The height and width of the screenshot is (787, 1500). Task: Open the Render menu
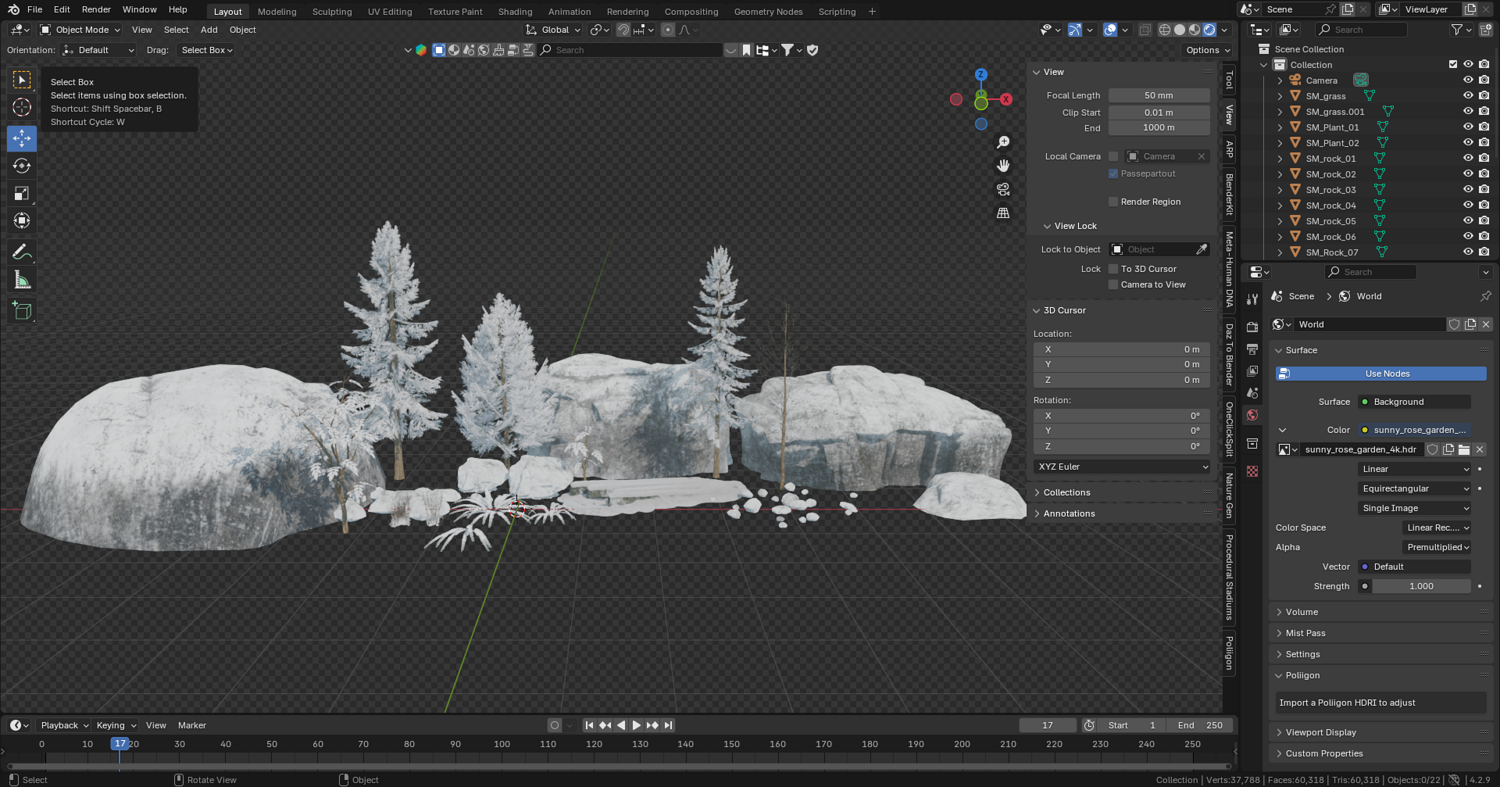click(96, 10)
